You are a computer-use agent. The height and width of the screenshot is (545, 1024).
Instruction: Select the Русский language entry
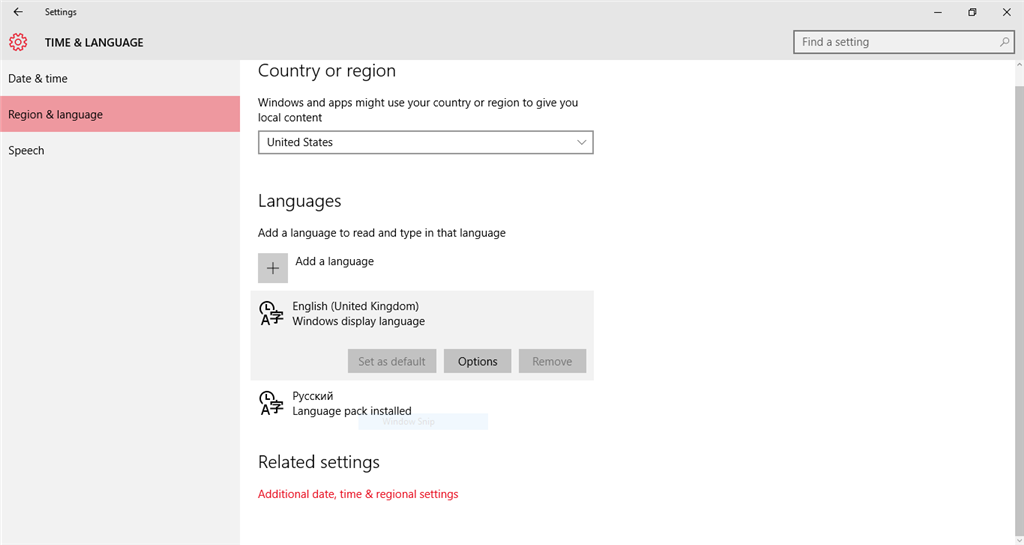(x=422, y=403)
